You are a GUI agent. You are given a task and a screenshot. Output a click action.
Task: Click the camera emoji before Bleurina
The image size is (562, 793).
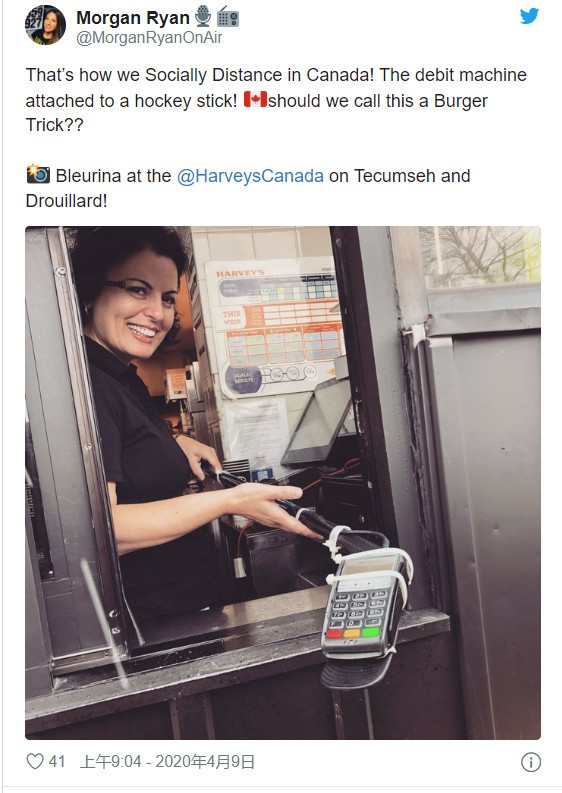[x=38, y=174]
